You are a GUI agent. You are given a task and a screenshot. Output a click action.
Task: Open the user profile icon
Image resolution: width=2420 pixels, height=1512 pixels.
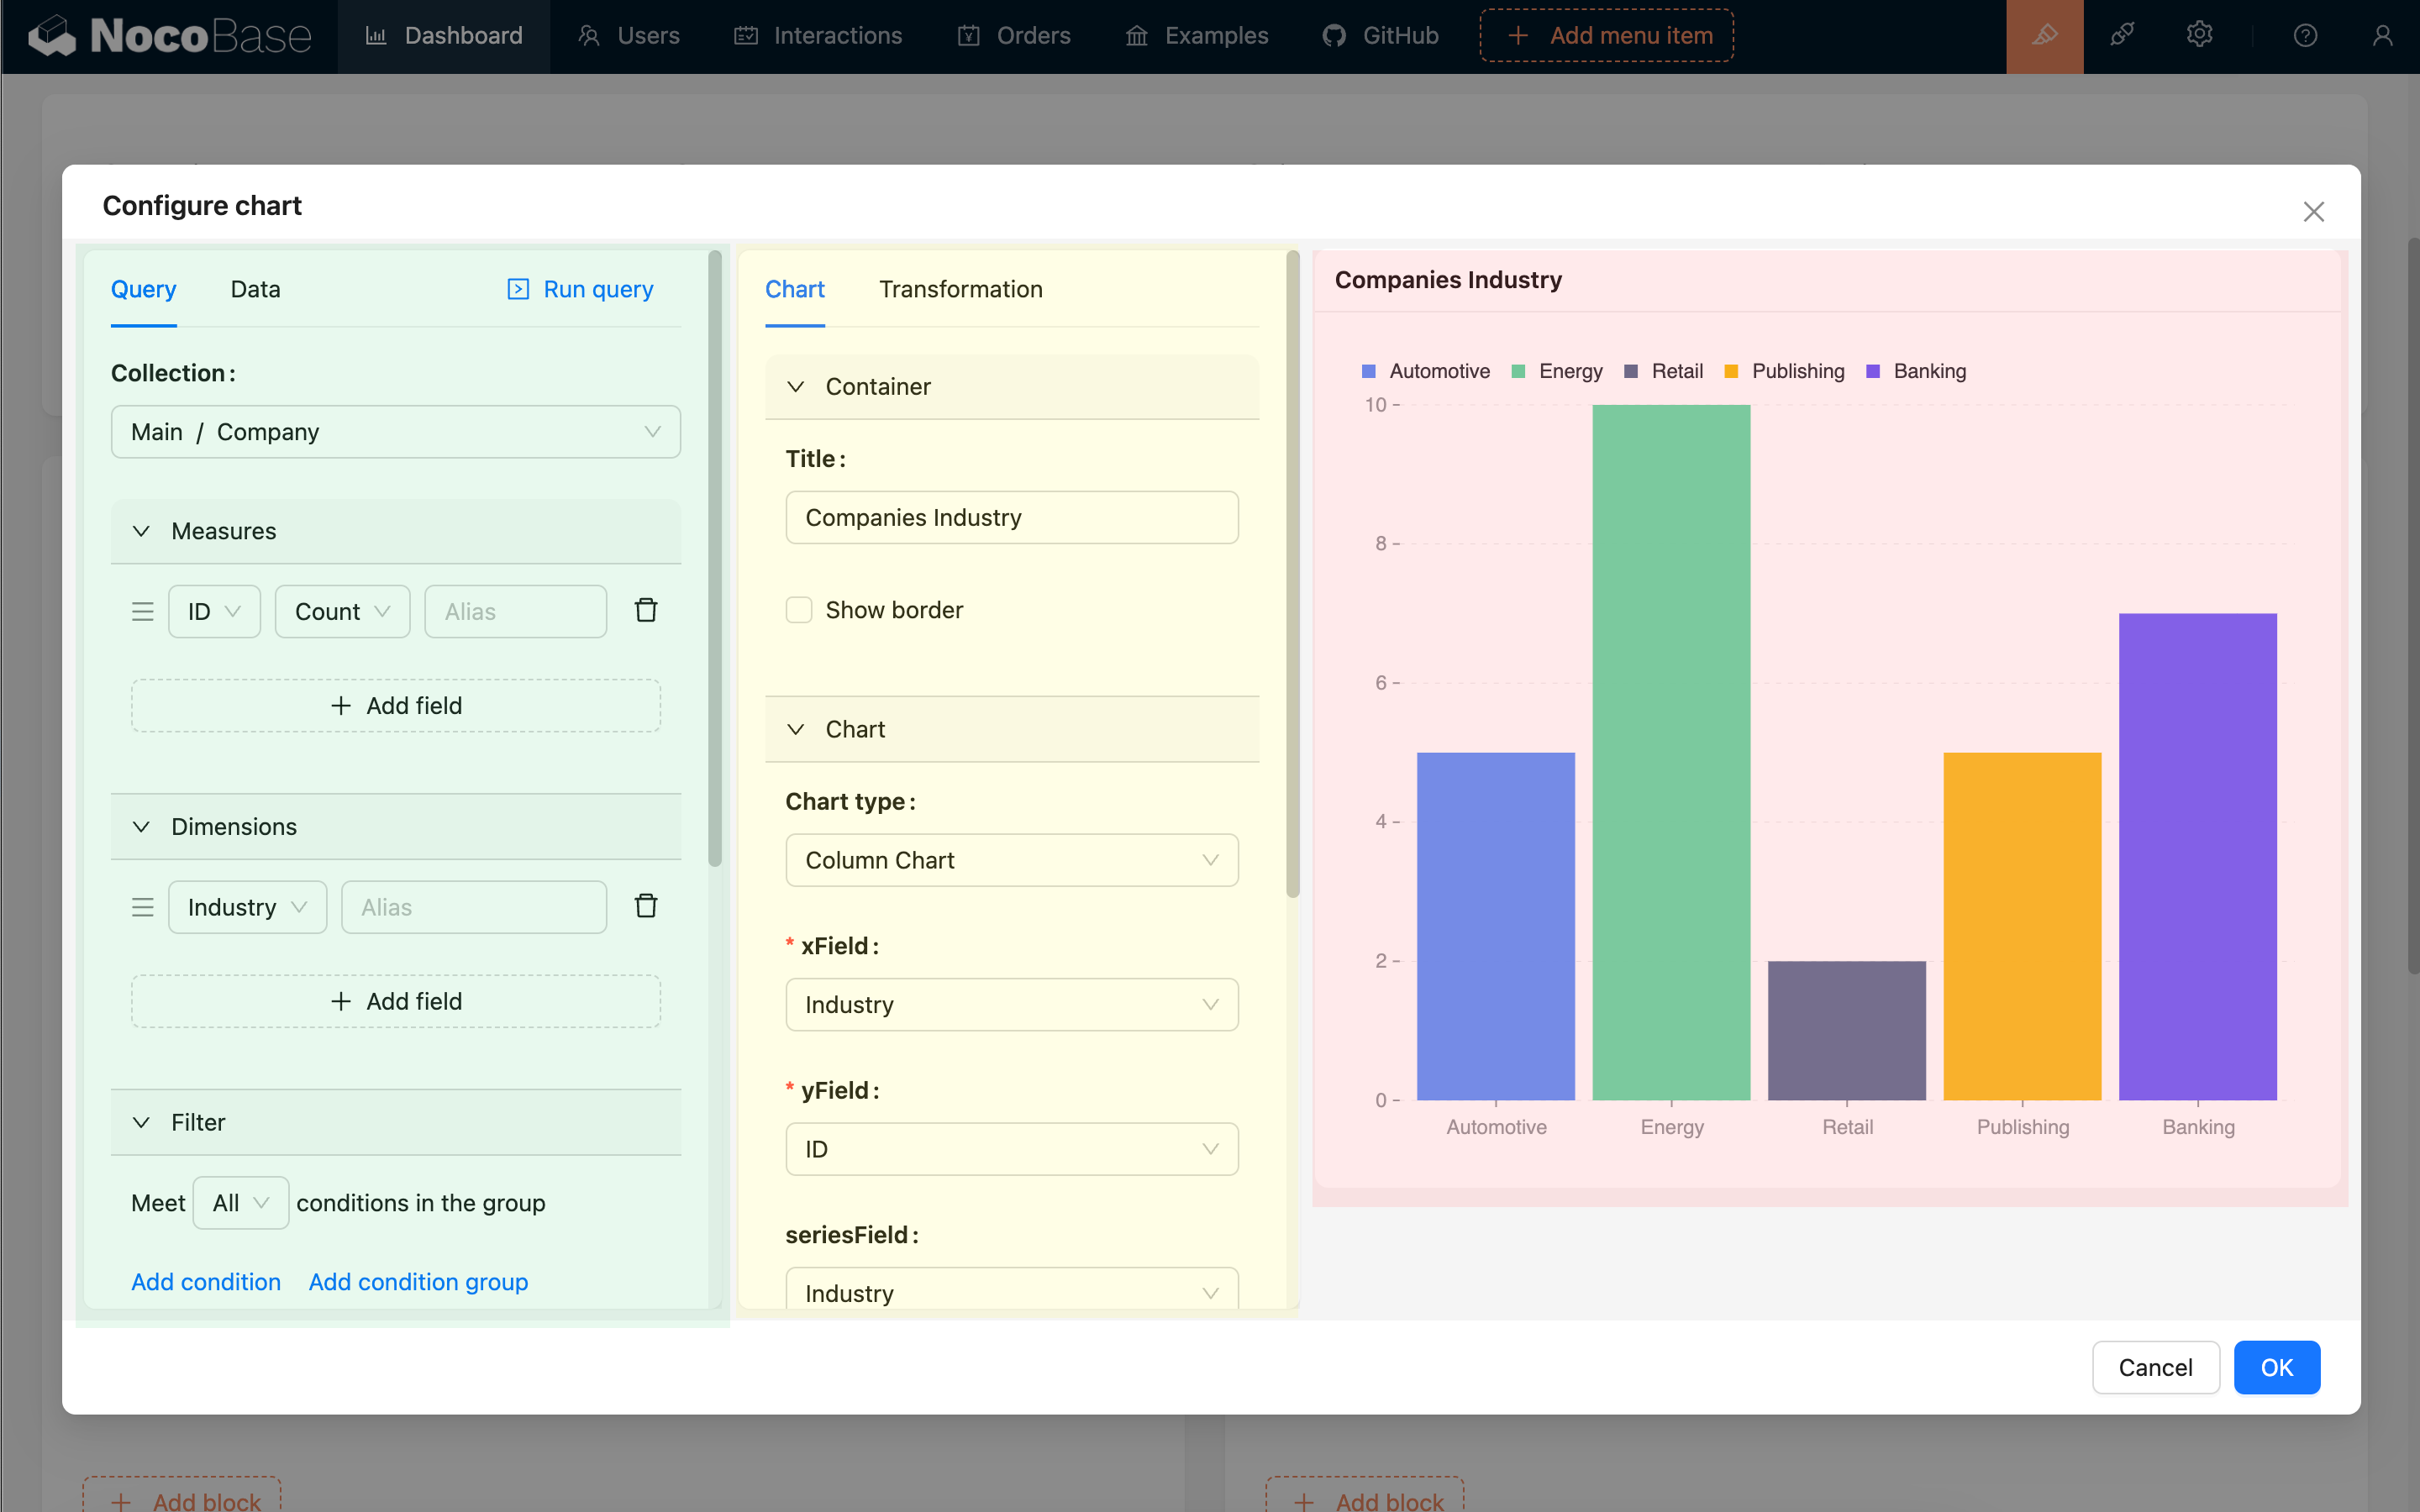[2382, 36]
